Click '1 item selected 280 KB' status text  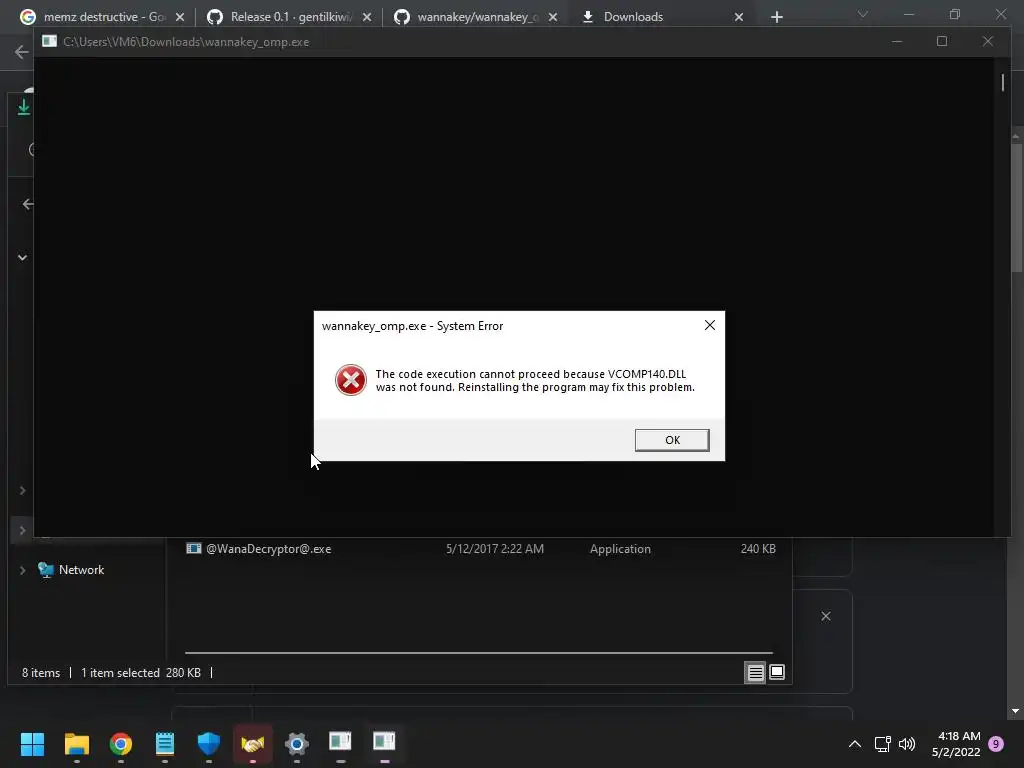tap(140, 673)
